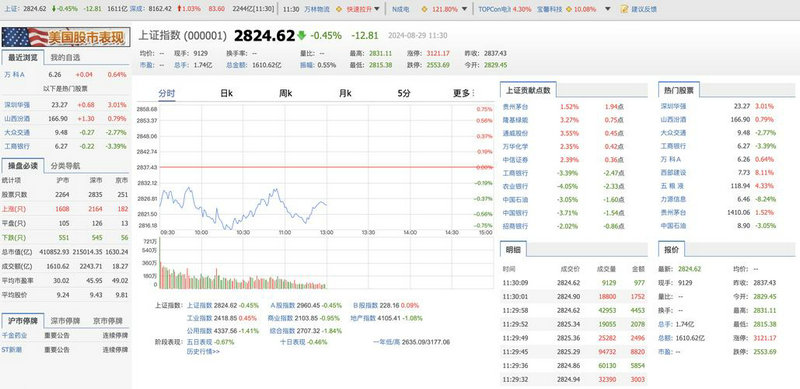
Task: Open 农业银行 in contribution list
Action: pos(515,186)
